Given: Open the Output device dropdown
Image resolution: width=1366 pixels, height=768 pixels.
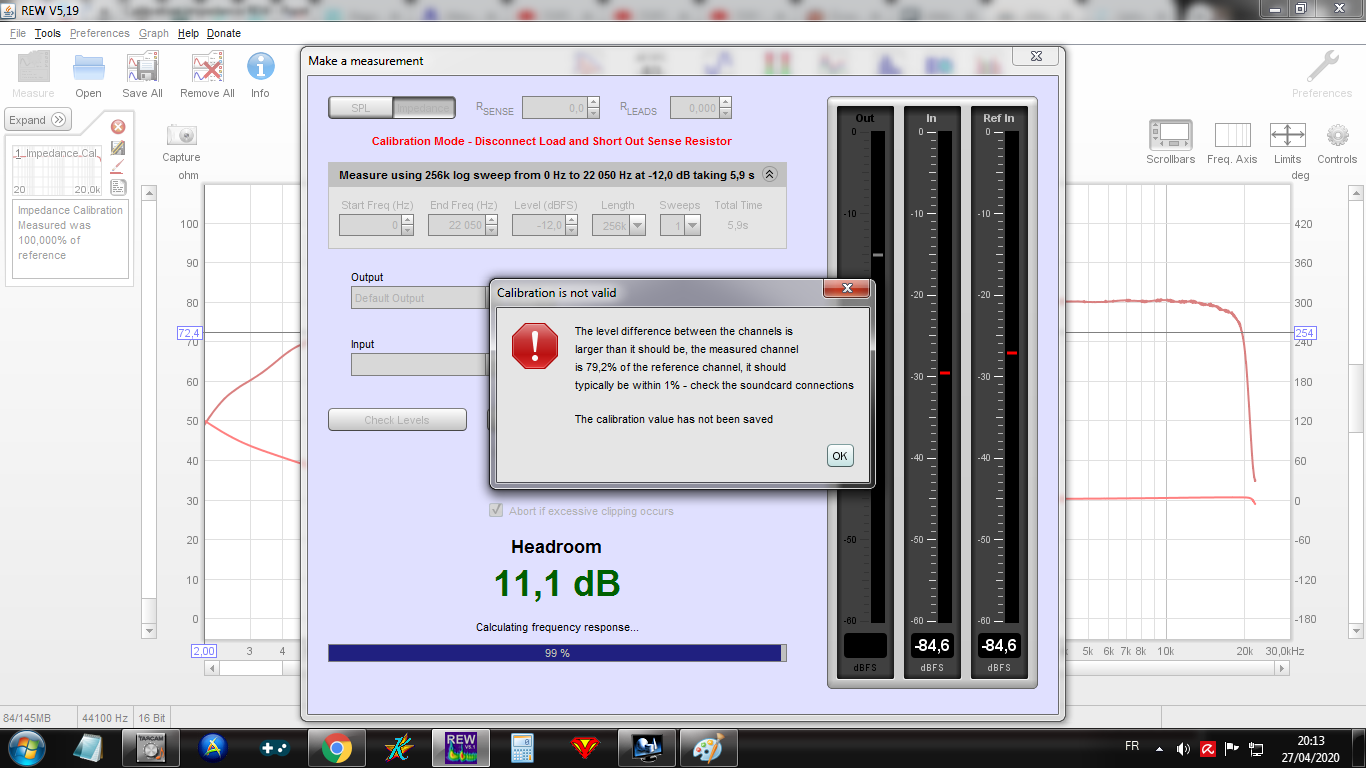Looking at the screenshot, I should (419, 298).
